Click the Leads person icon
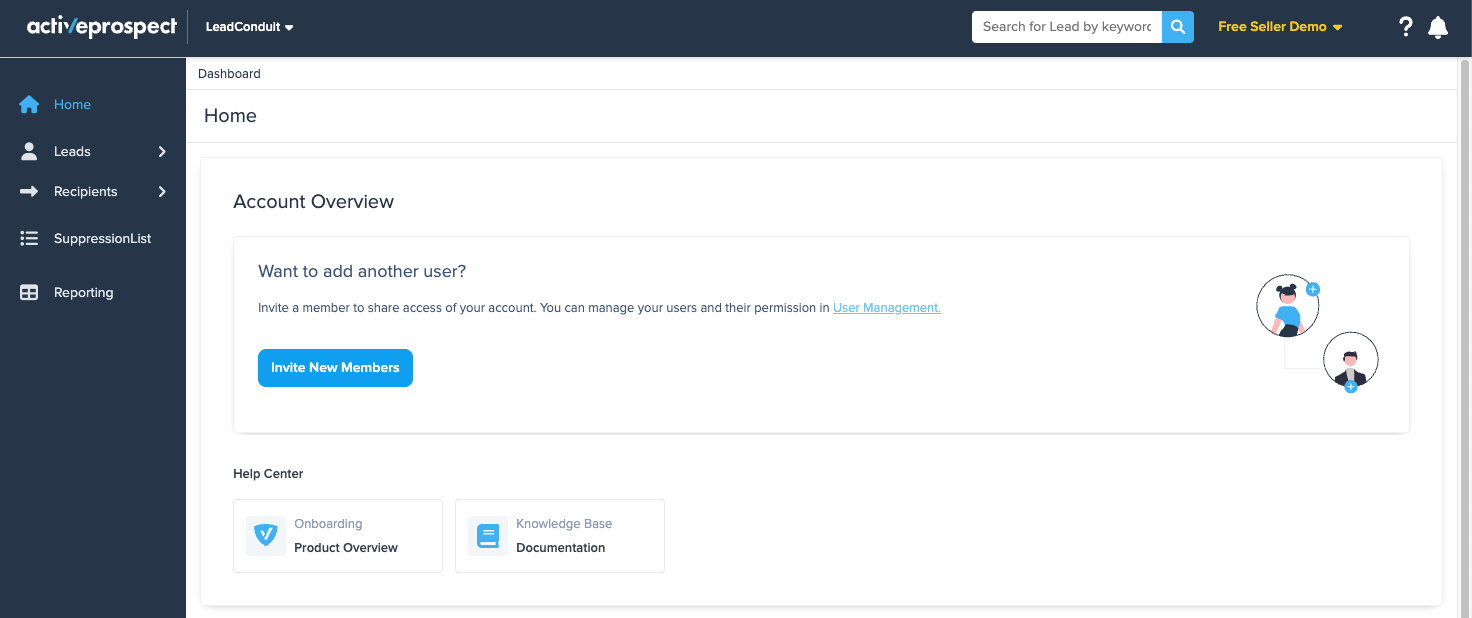1472x618 pixels. [x=29, y=152]
